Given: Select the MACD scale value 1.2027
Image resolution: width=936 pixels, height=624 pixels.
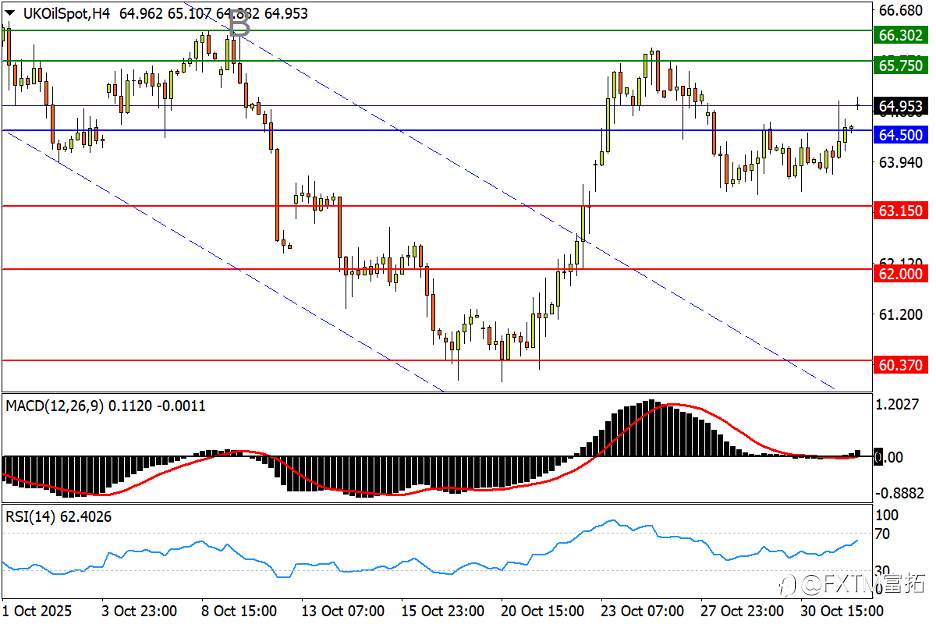Looking at the screenshot, I should tap(897, 404).
